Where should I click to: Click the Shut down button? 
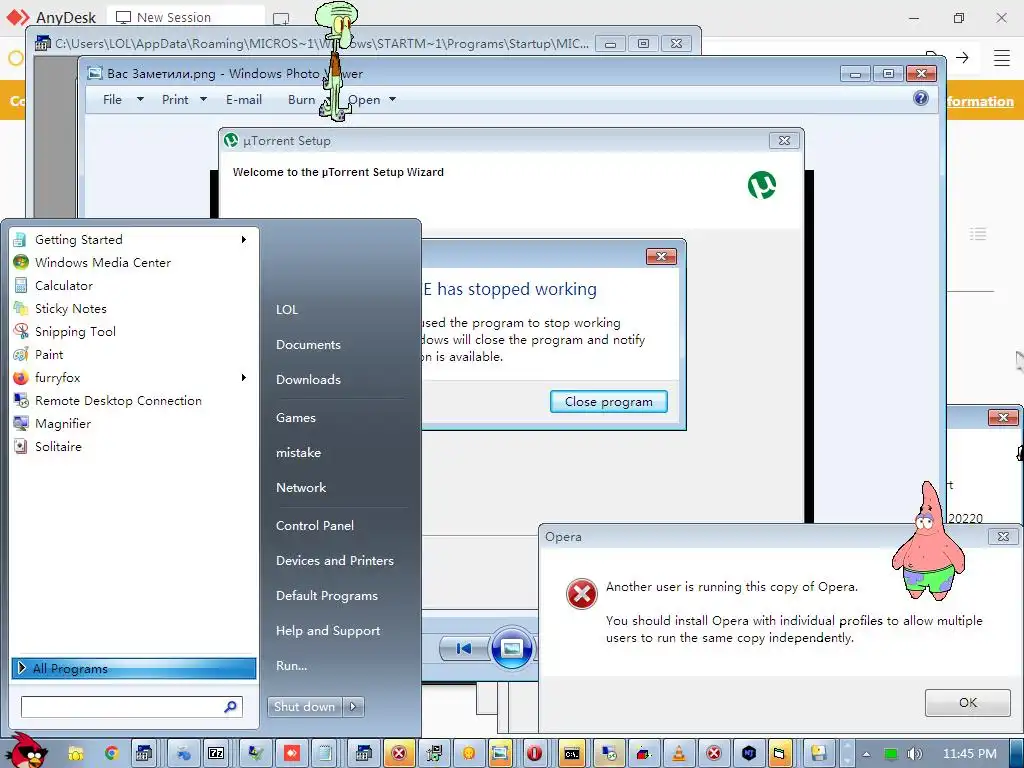(x=304, y=707)
